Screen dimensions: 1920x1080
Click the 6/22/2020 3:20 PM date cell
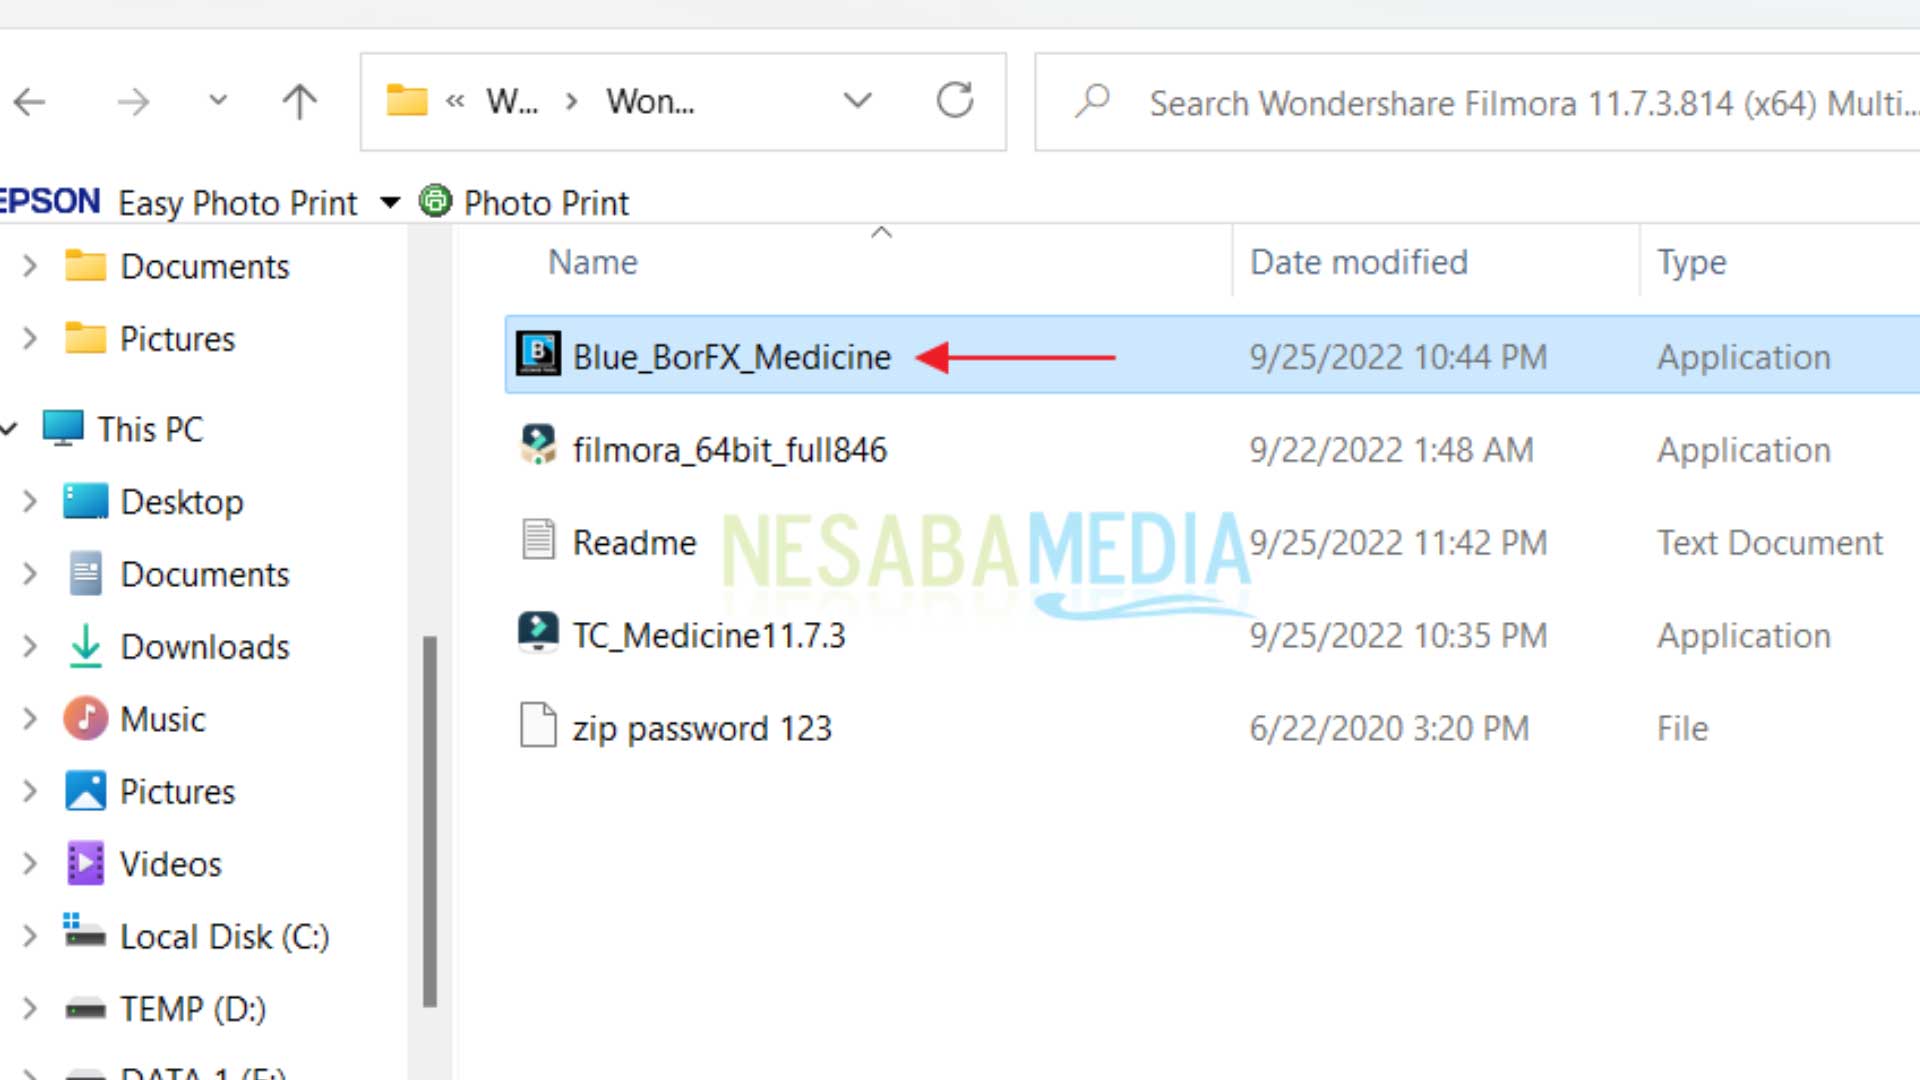click(1389, 728)
